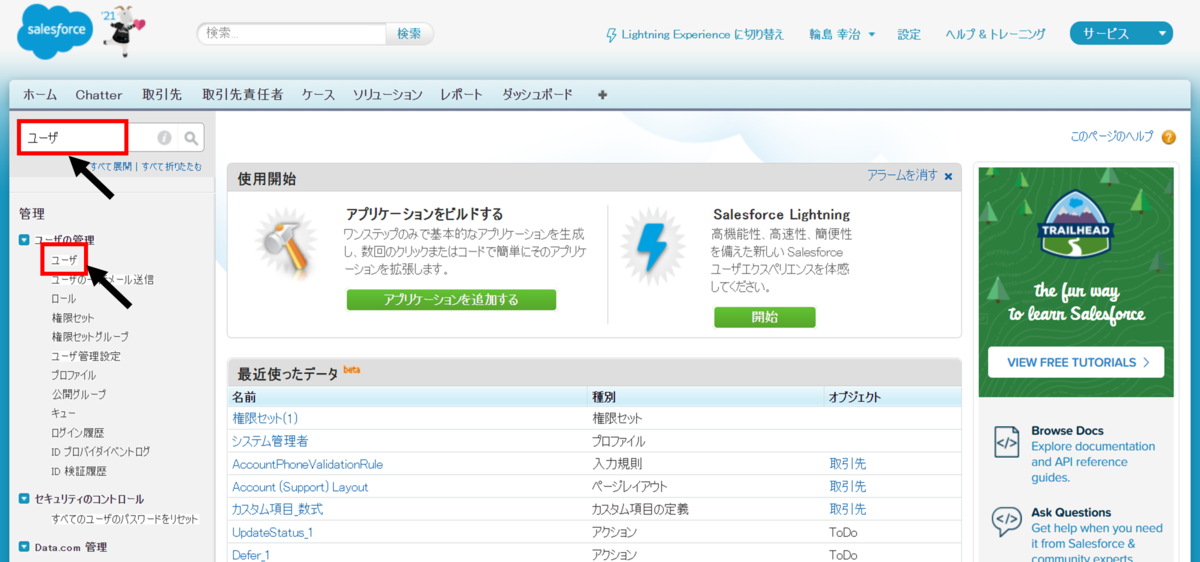Click the すべて展開 link

pyautogui.click(x=111, y=166)
